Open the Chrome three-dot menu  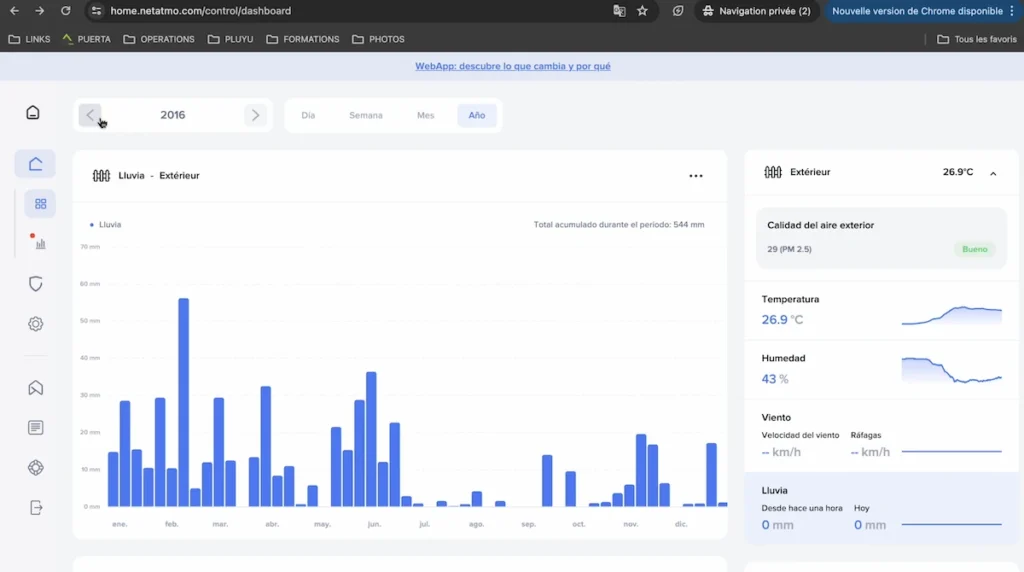coord(1012,10)
